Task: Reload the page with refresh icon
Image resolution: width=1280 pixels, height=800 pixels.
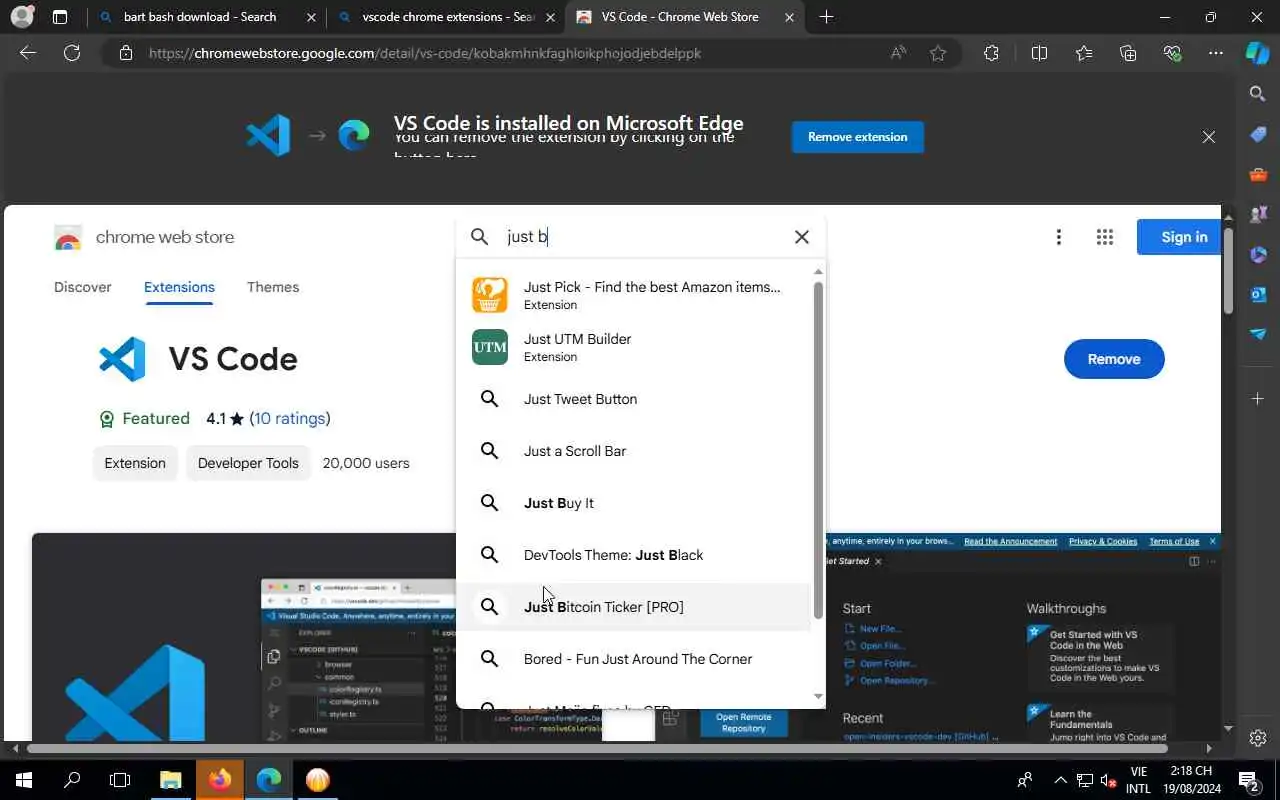Action: (x=72, y=53)
